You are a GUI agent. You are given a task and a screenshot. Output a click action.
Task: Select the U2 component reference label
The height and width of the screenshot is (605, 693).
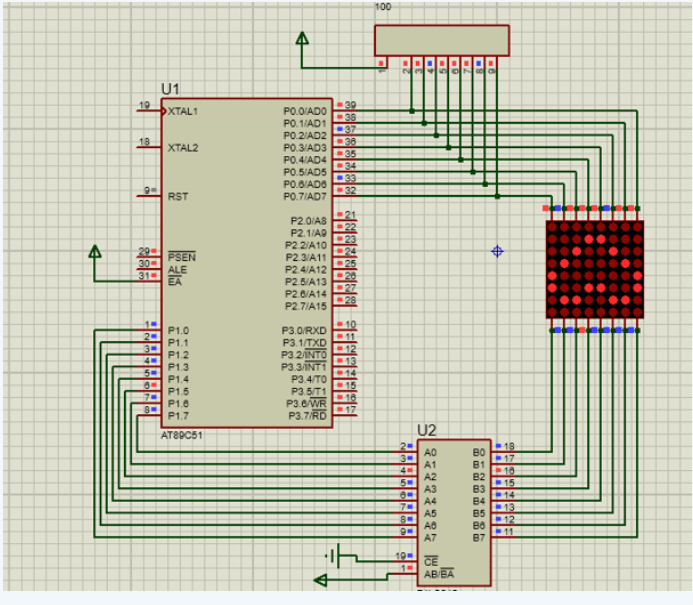[x=426, y=430]
